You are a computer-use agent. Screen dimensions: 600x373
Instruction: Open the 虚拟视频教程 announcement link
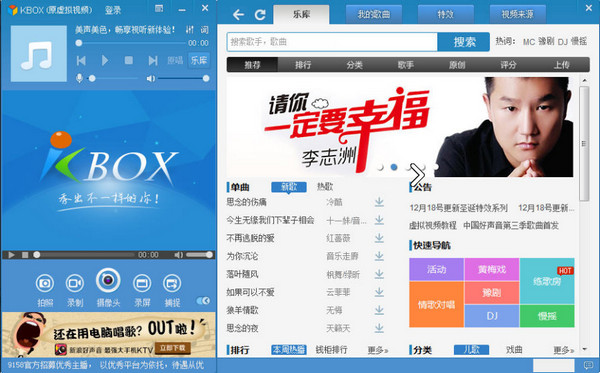tap(433, 226)
